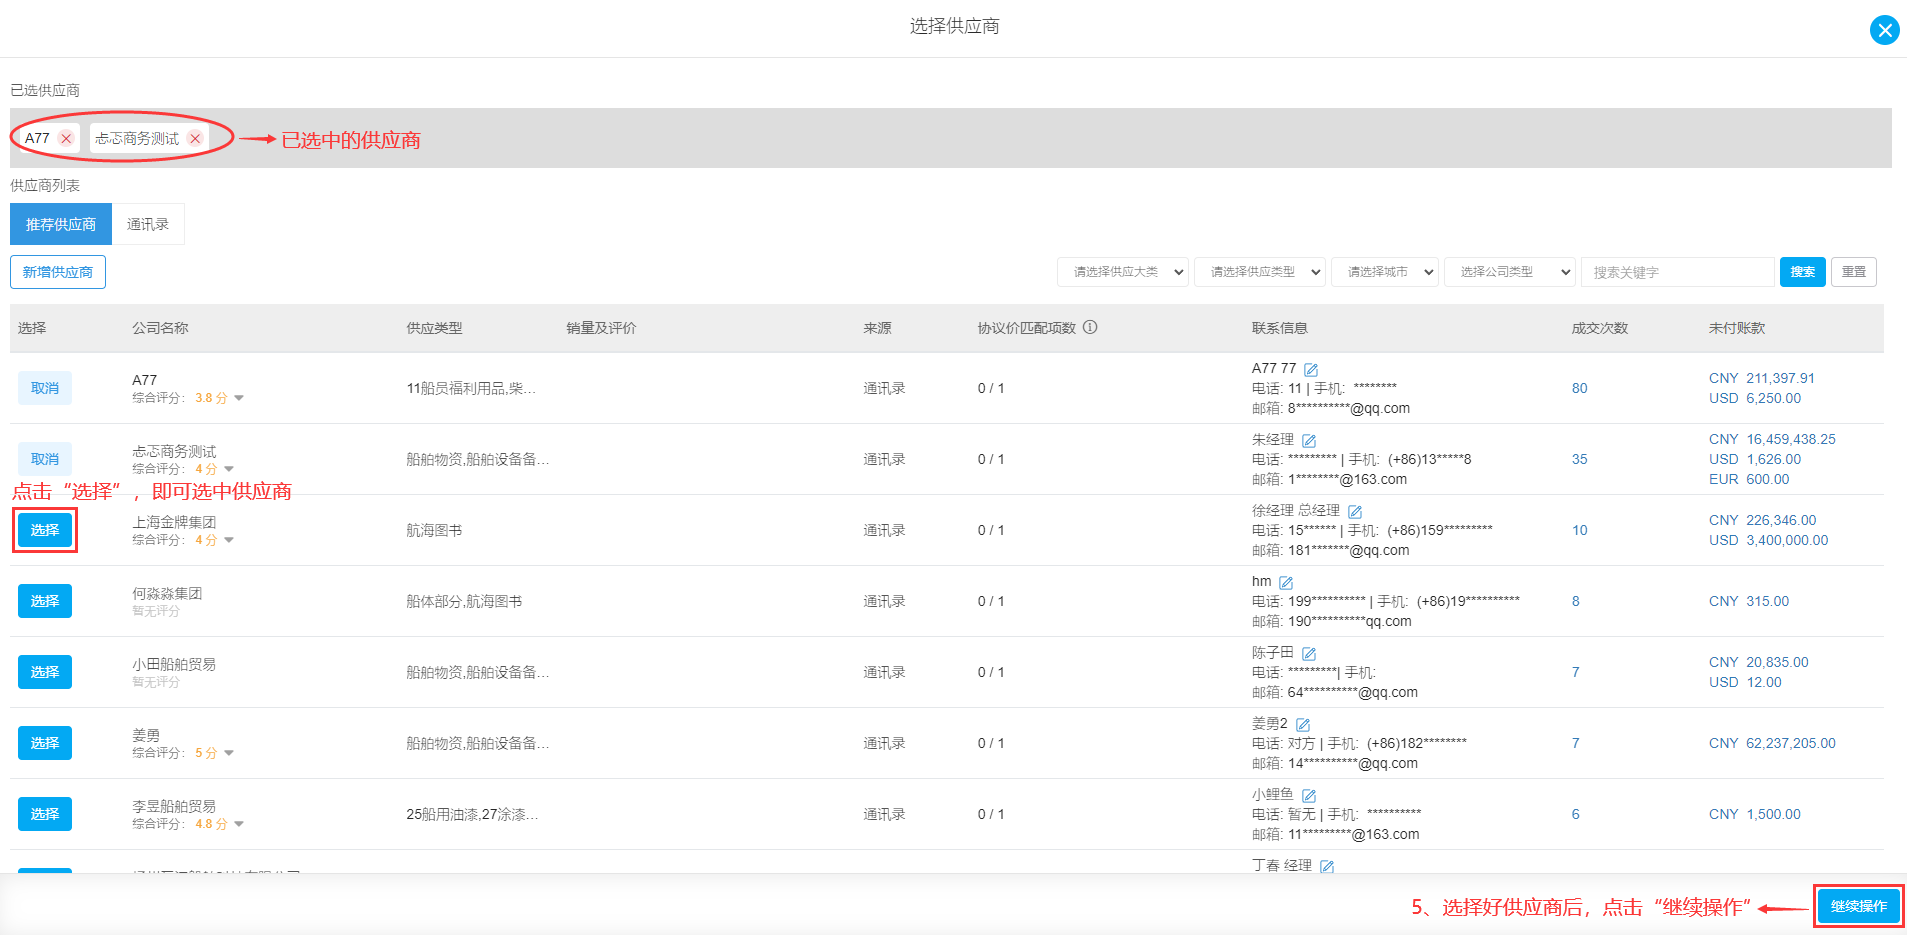Open unpaid amount CNY 20,835.00
This screenshot has height=935, width=1907.
[1759, 662]
